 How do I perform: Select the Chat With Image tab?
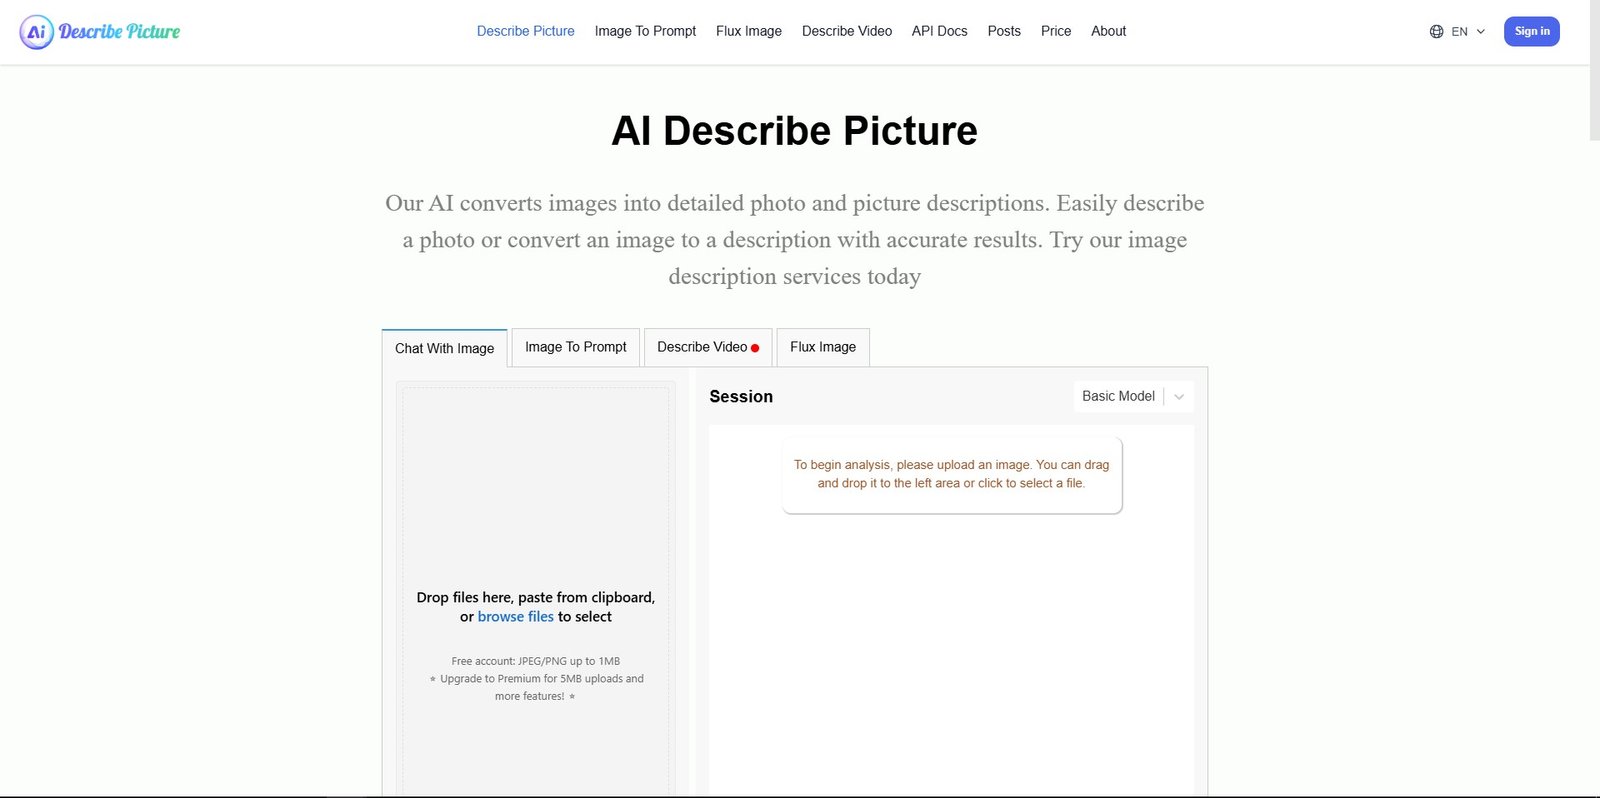coord(444,348)
